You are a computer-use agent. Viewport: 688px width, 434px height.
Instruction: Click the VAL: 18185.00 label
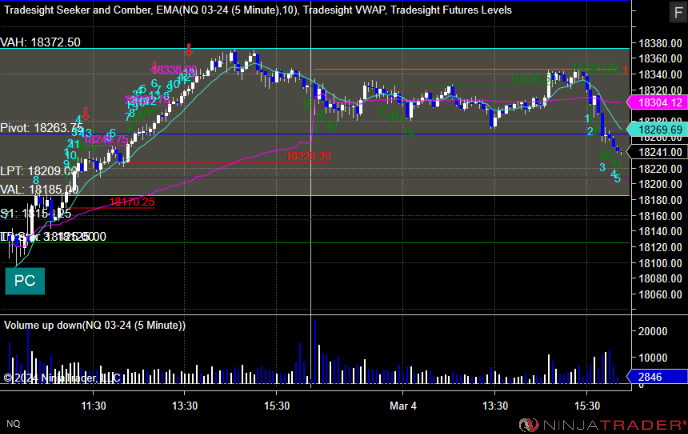39,190
